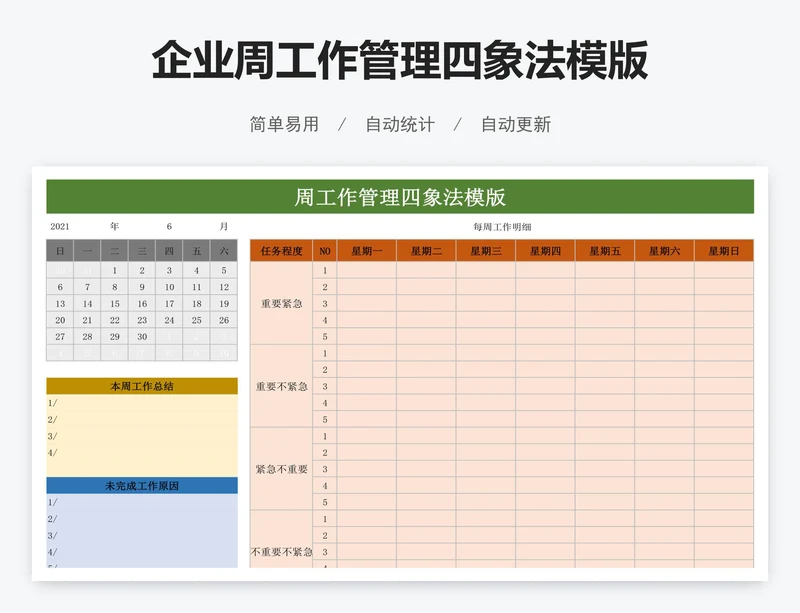Select the 重要不紧急 category cell

click(x=281, y=386)
